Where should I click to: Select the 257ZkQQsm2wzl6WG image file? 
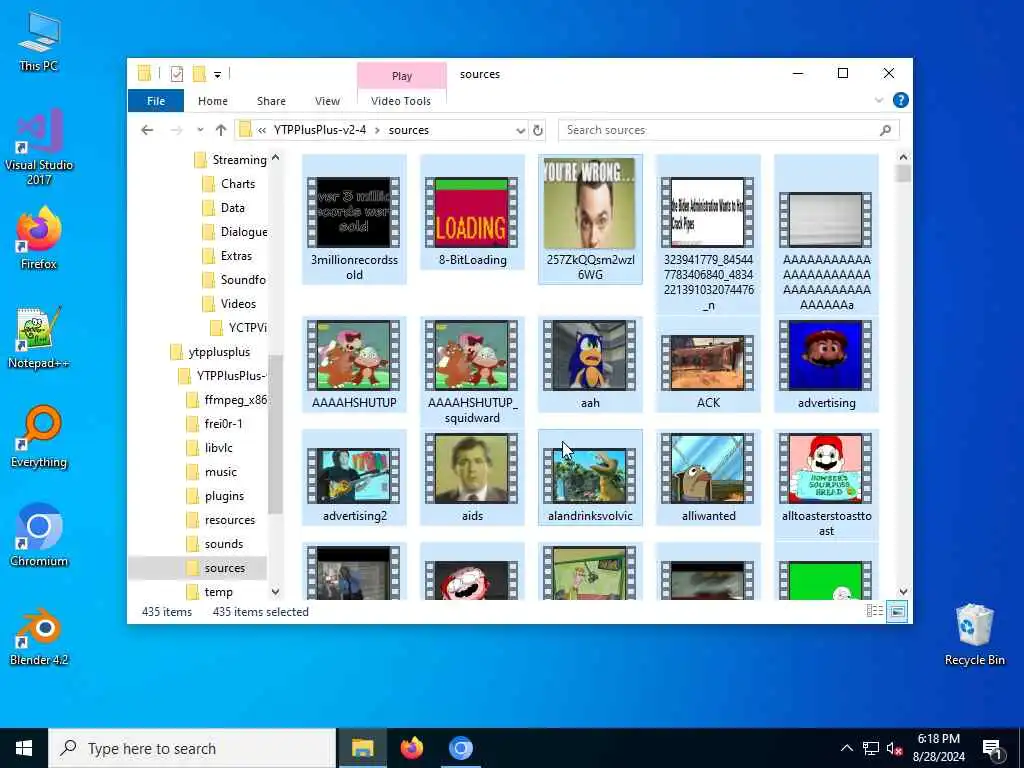[x=590, y=219]
